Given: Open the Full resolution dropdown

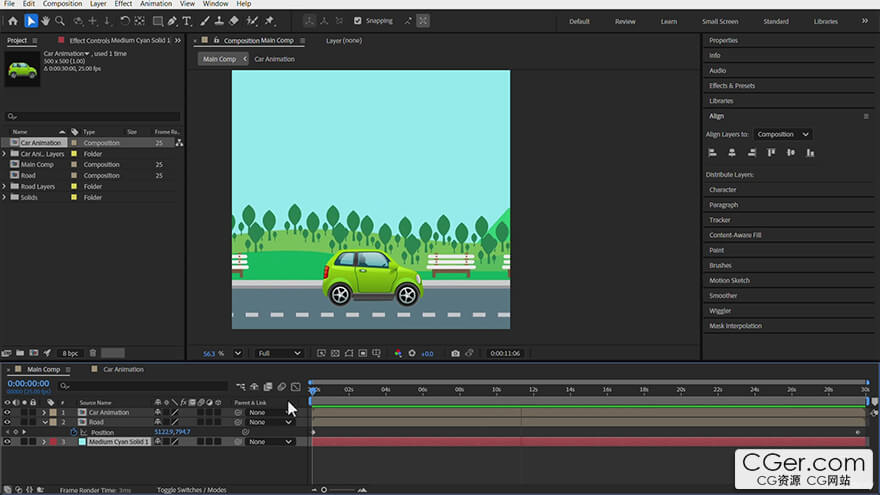Looking at the screenshot, I should pyautogui.click(x=280, y=353).
